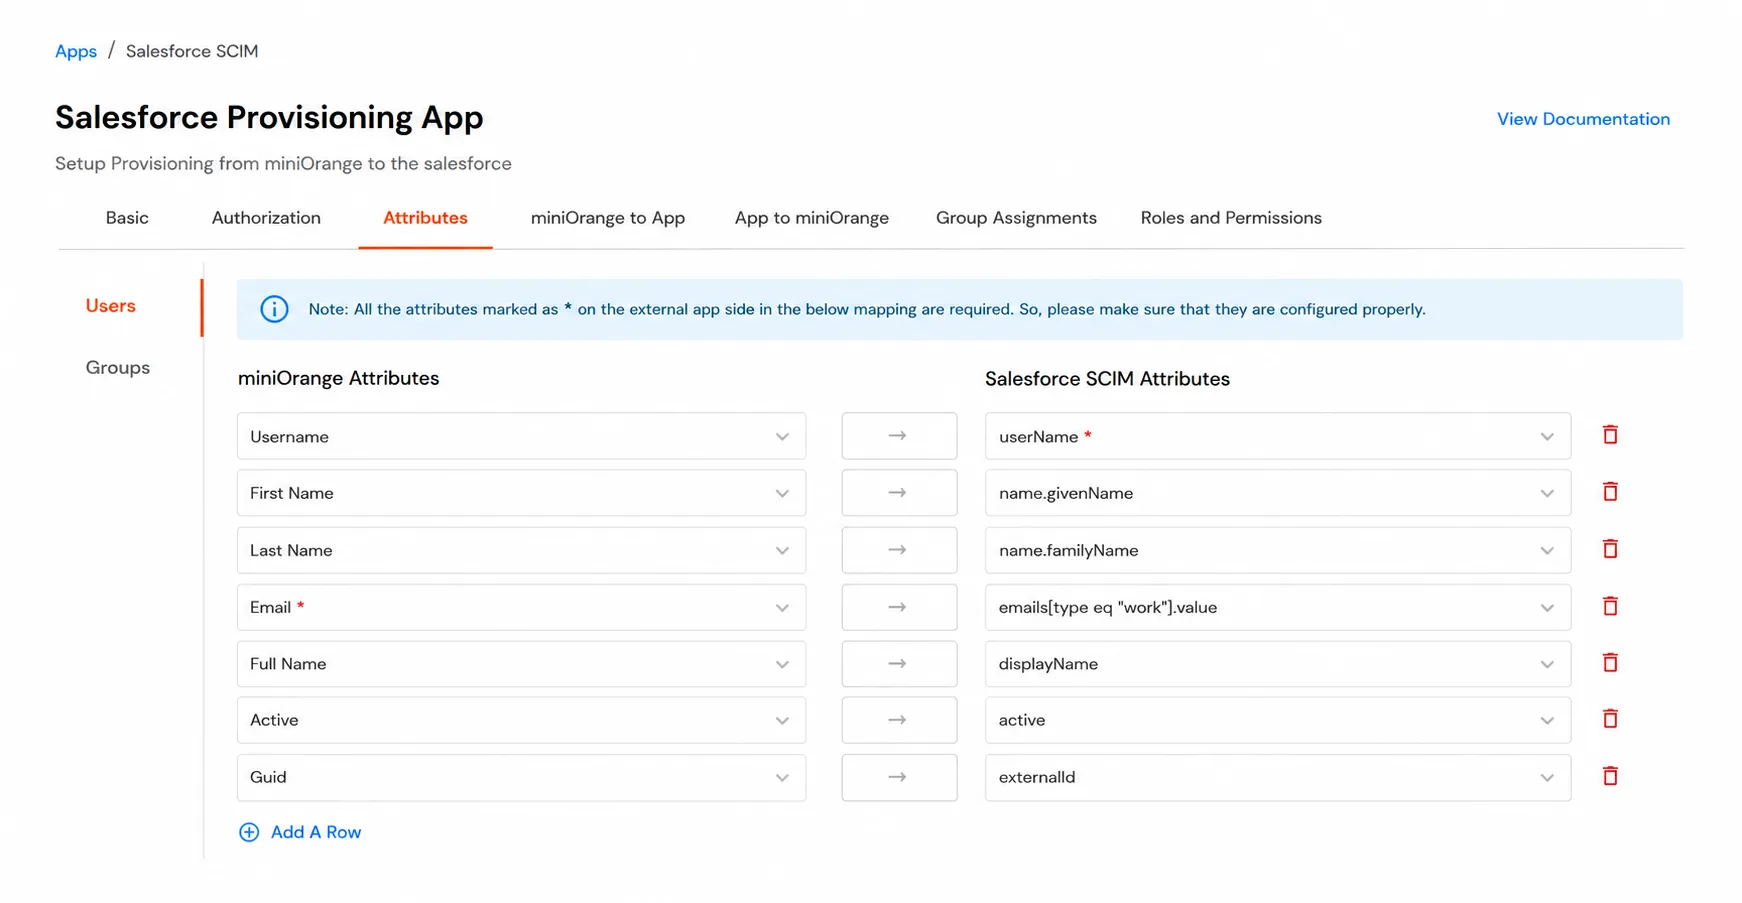The image size is (1742, 903).
Task: Switch to the Authorization tab
Action: click(x=266, y=218)
